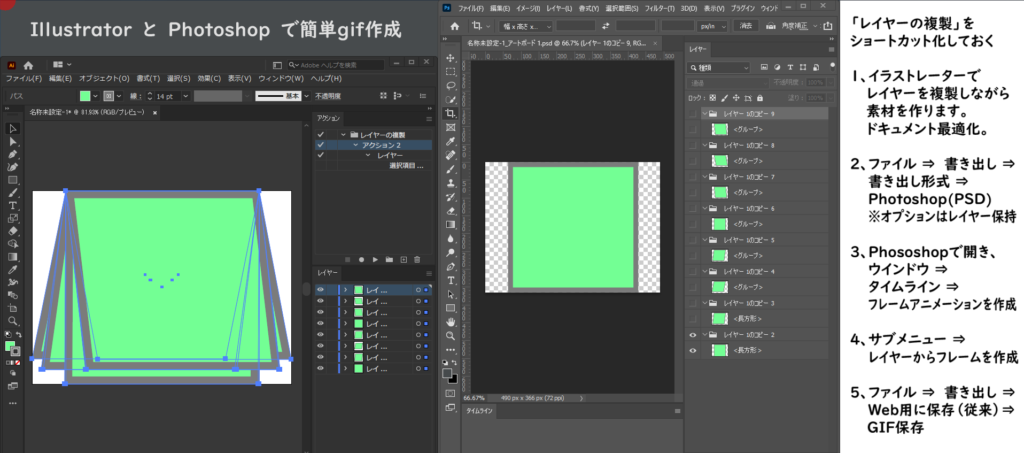This screenshot has width=1024, height=453.
Task: Select the Zoom tool in Photoshop toolbar
Action: click(x=451, y=338)
